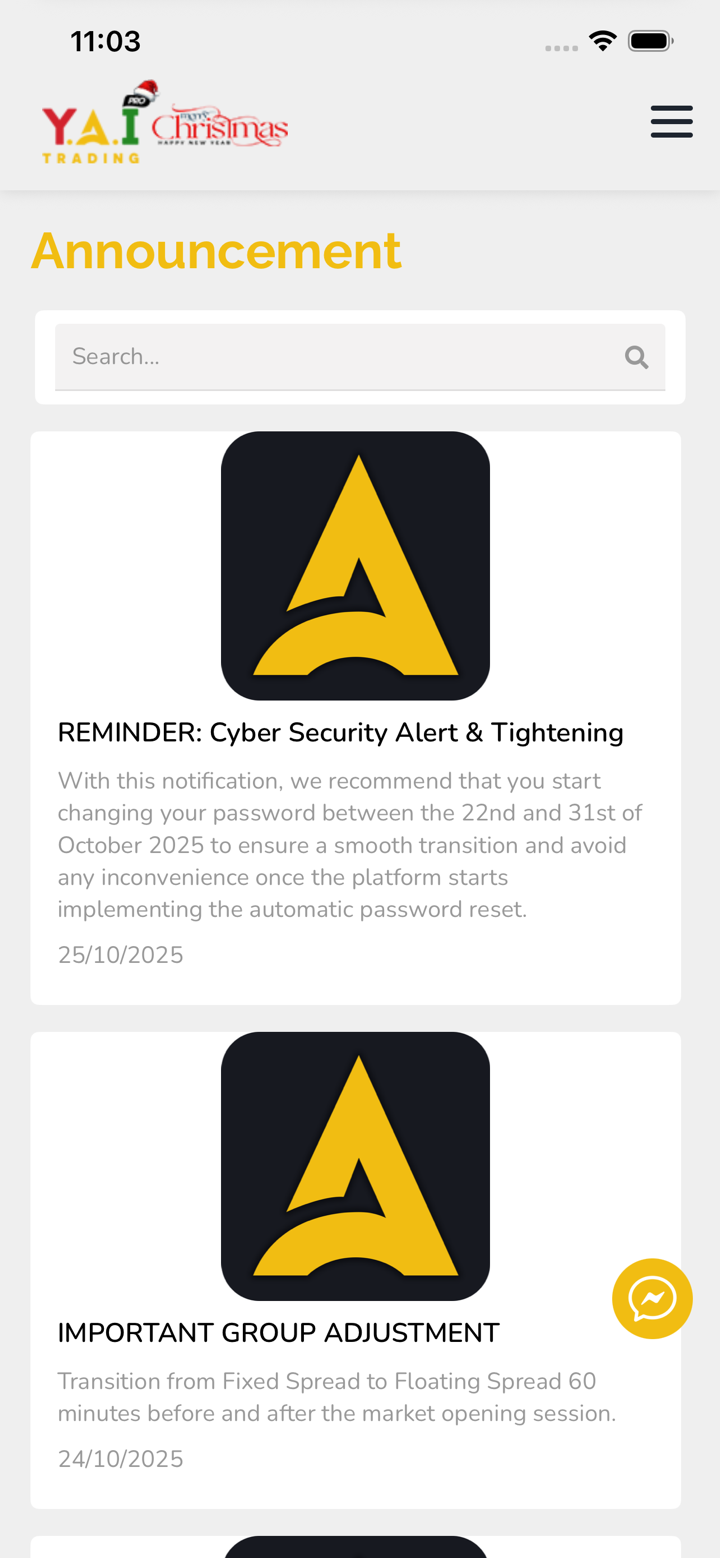720x1558 pixels.
Task: Open the hamburger navigation menu
Action: coord(671,121)
